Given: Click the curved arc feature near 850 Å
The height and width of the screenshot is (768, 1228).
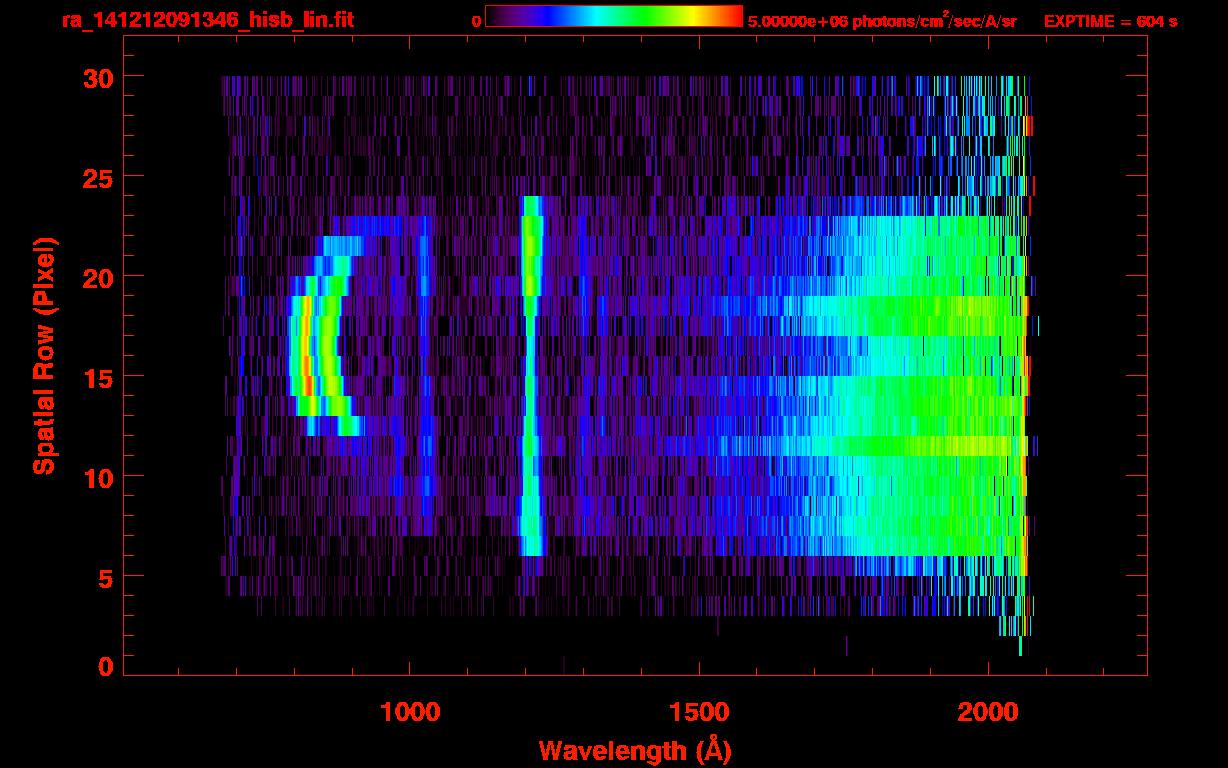Looking at the screenshot, I should click(325, 335).
